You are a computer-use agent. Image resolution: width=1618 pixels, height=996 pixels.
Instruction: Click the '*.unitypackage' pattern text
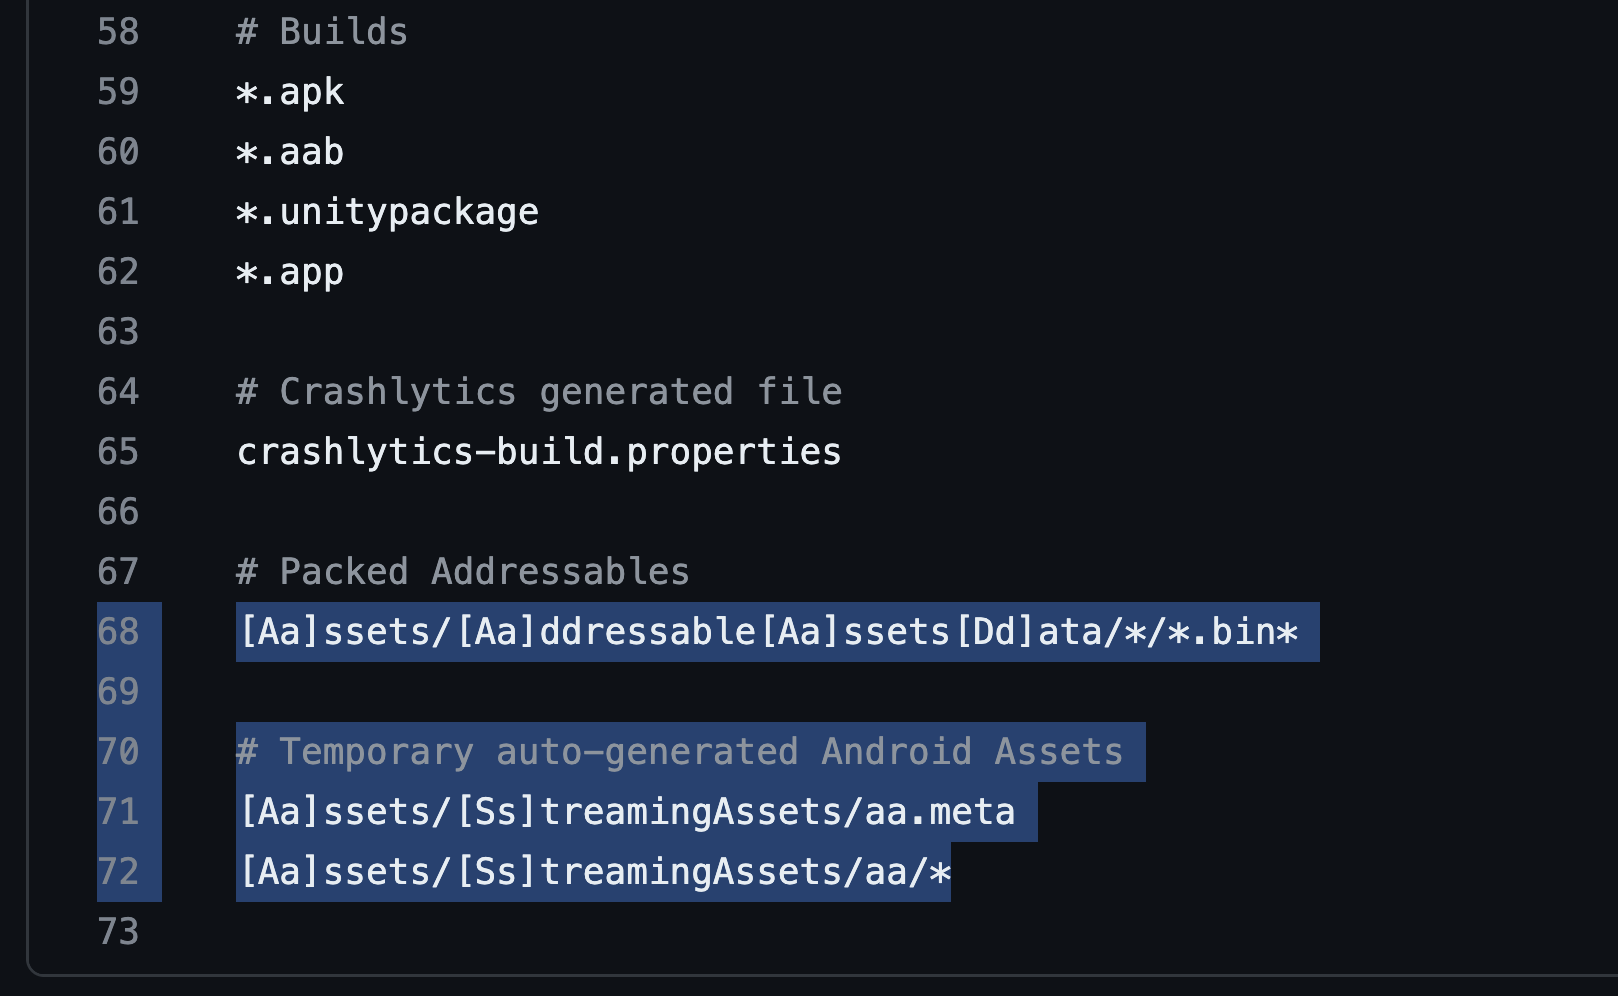click(x=387, y=212)
